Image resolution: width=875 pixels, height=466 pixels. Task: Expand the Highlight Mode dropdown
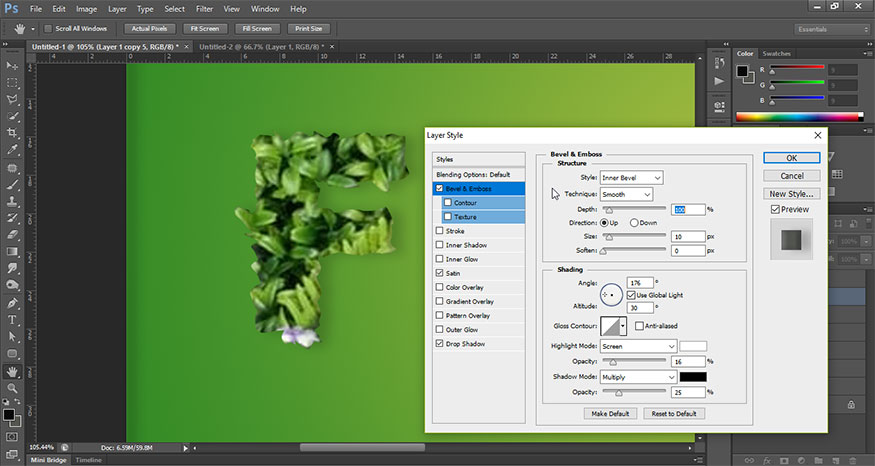pyautogui.click(x=638, y=346)
